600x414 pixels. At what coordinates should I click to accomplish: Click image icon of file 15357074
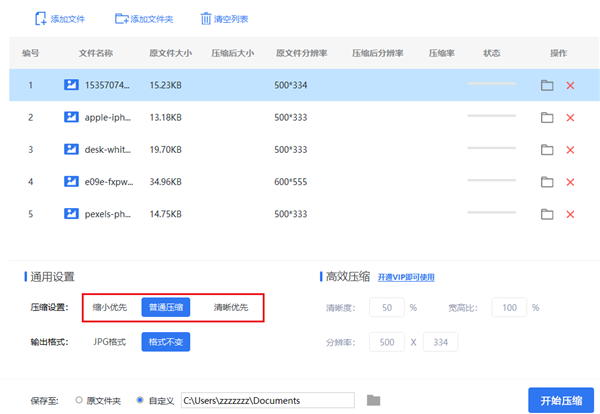click(71, 85)
